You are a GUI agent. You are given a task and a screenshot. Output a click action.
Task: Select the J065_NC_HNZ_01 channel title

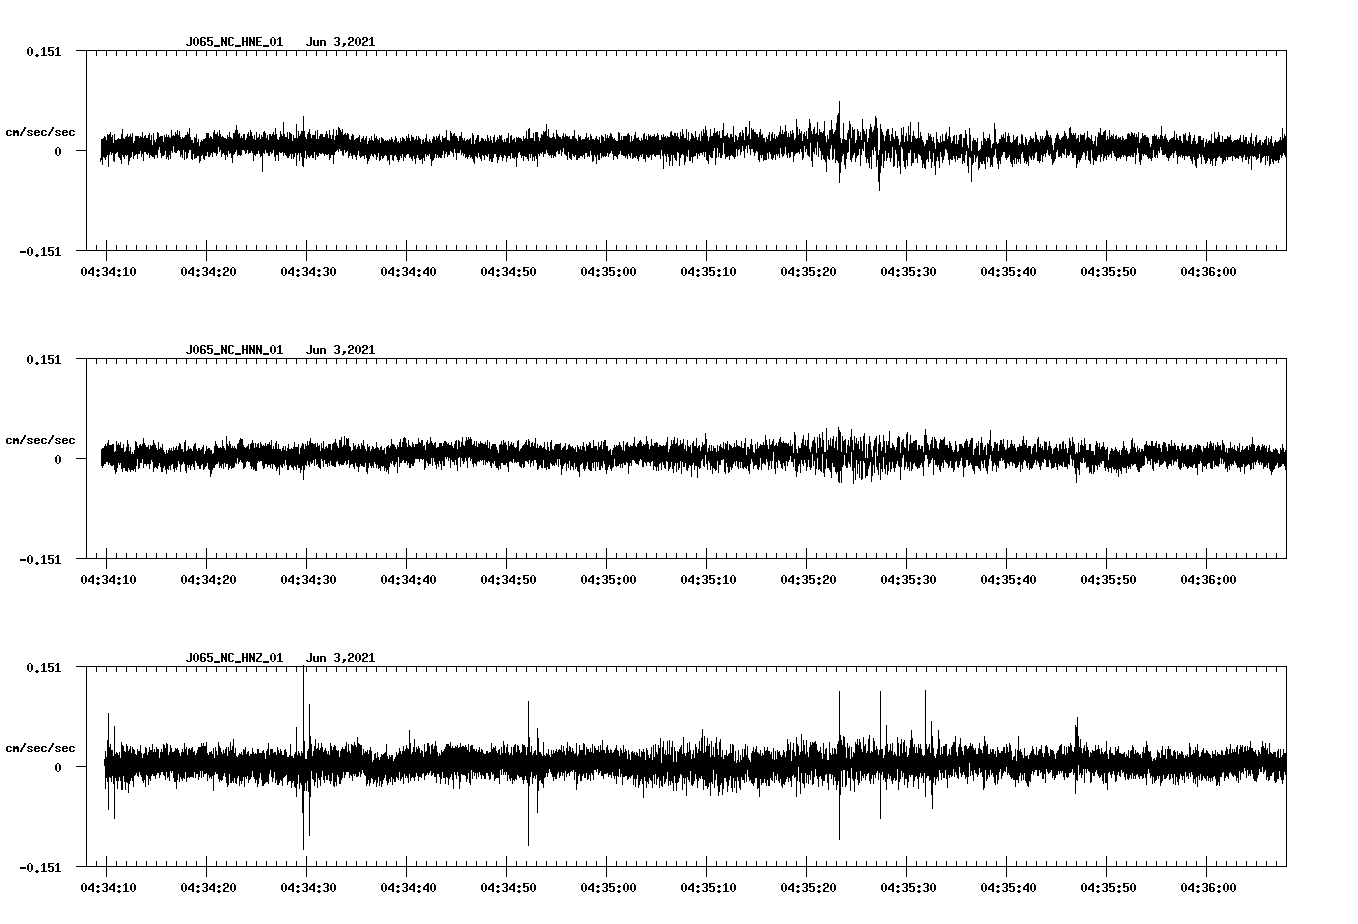pos(234,658)
